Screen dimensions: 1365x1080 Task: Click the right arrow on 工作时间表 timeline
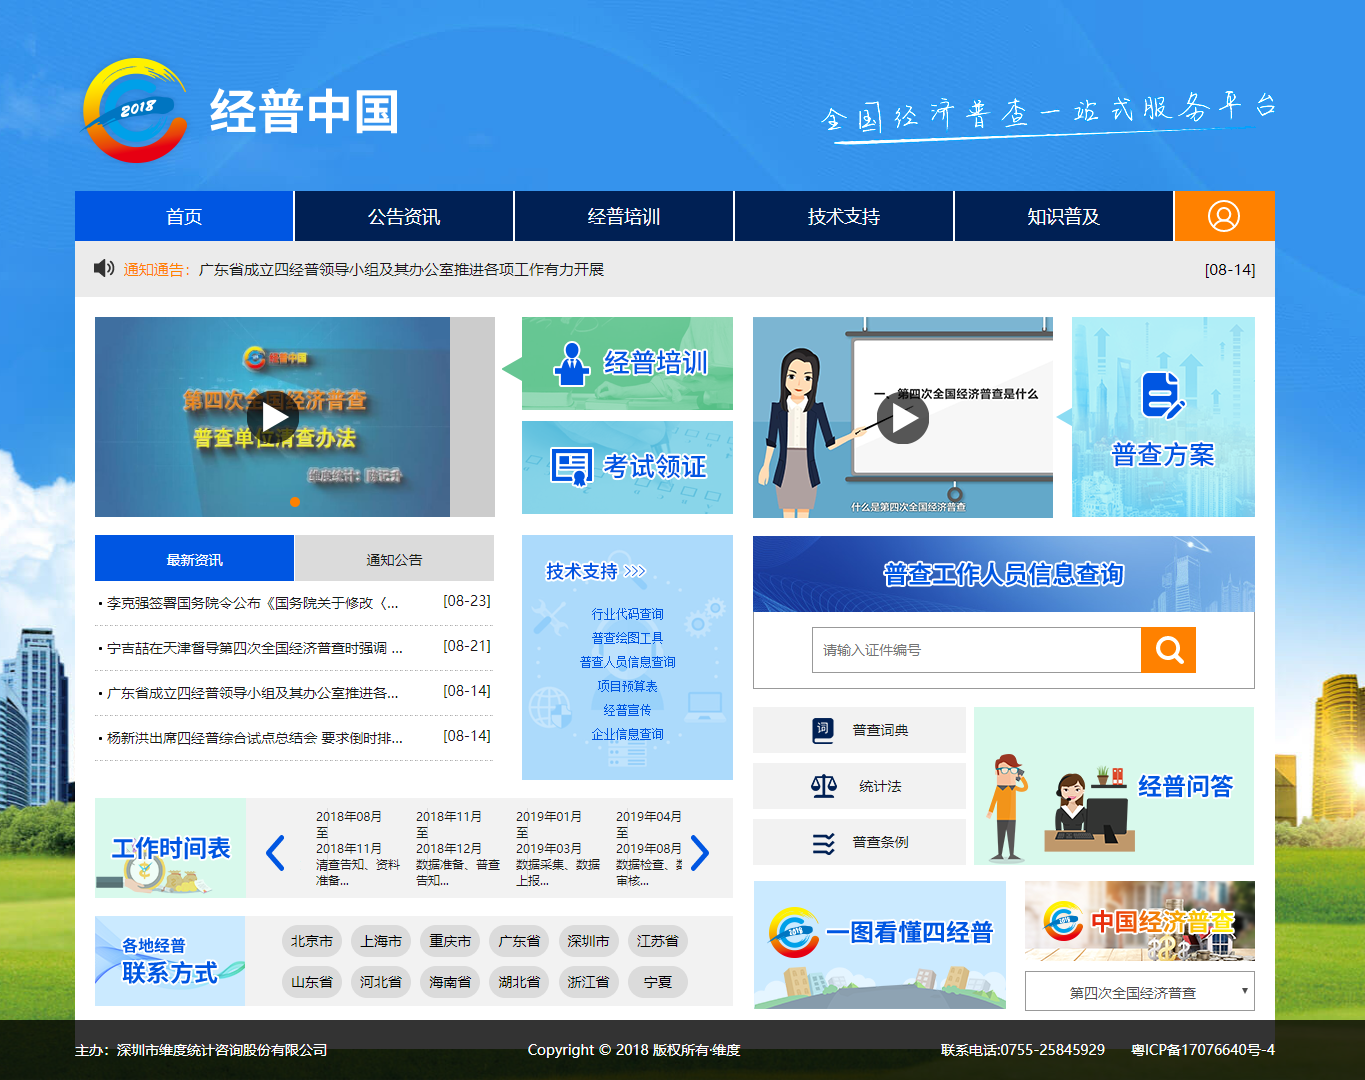700,853
